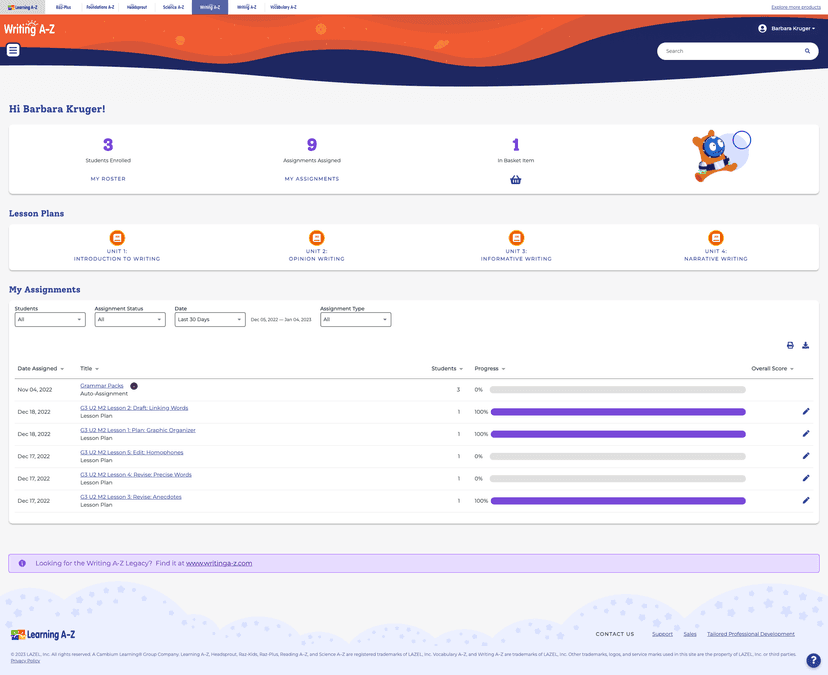
Task: Expand the Date filter set to Last 30 Days
Action: click(210, 319)
